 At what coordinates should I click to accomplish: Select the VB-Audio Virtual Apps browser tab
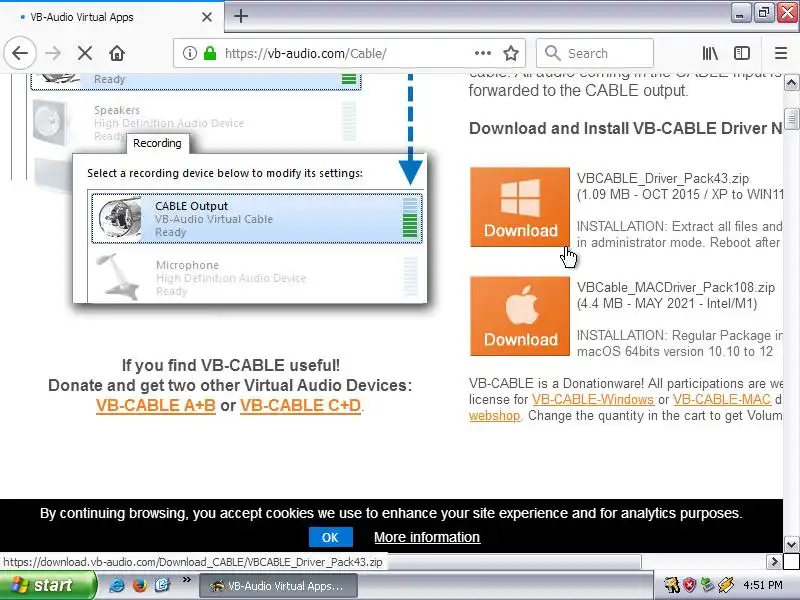click(111, 17)
